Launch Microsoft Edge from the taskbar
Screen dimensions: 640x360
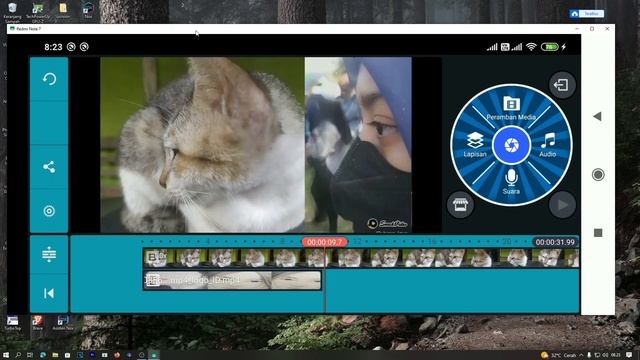click(x=42, y=355)
